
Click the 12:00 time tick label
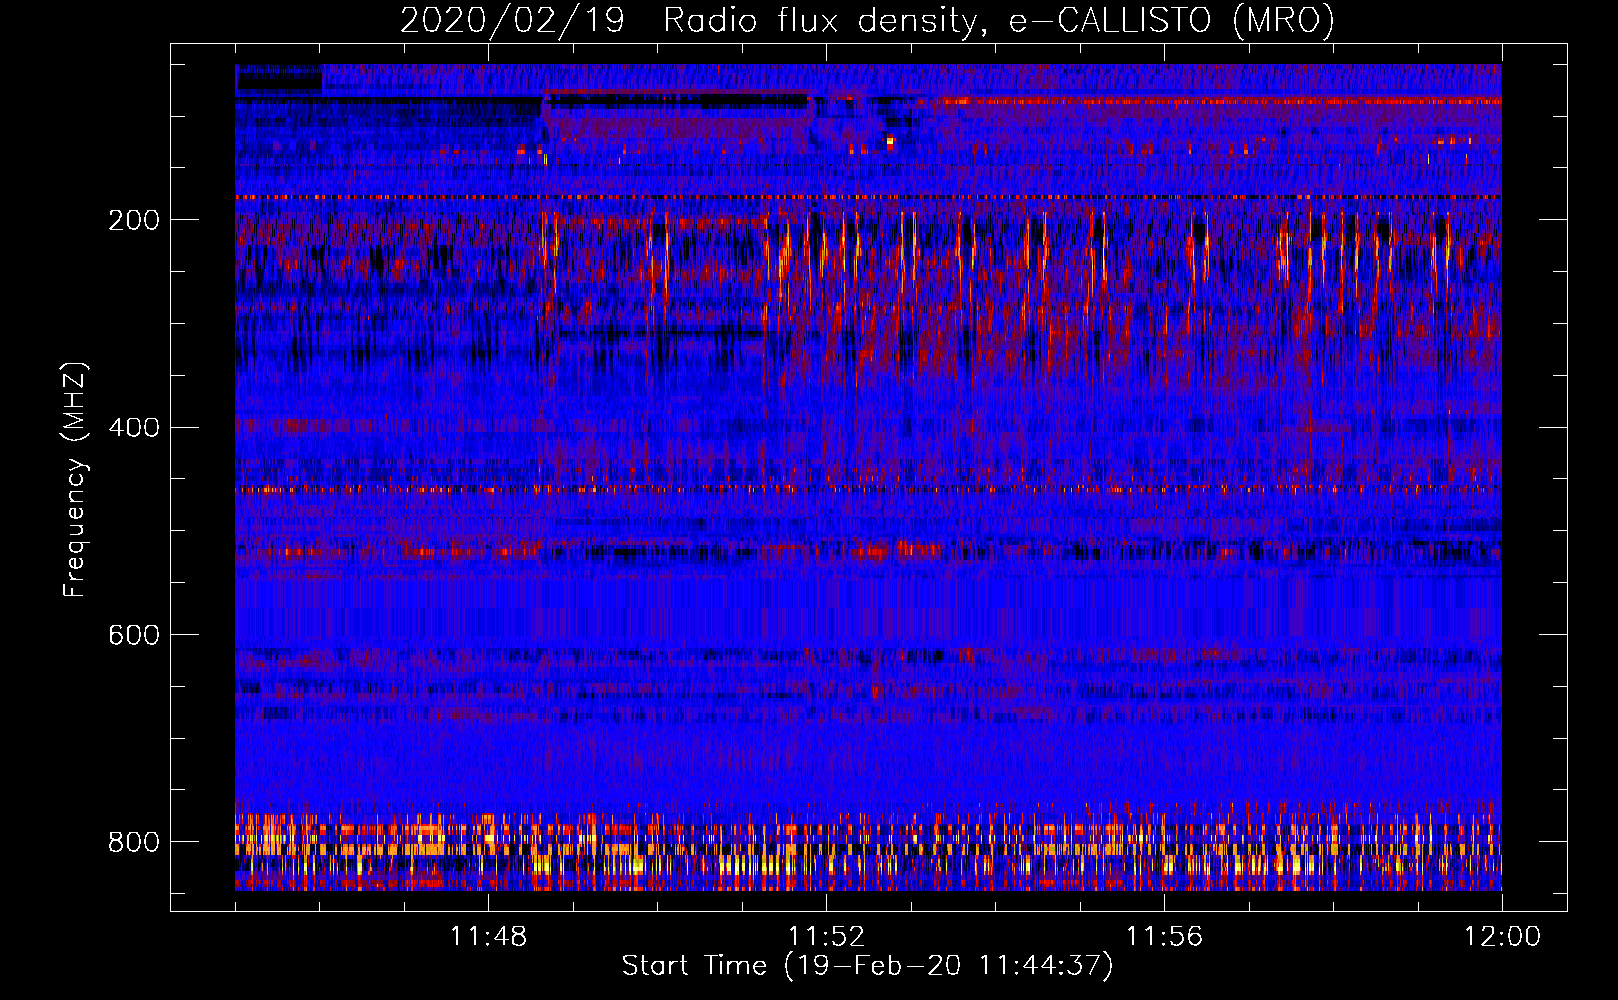(1502, 937)
